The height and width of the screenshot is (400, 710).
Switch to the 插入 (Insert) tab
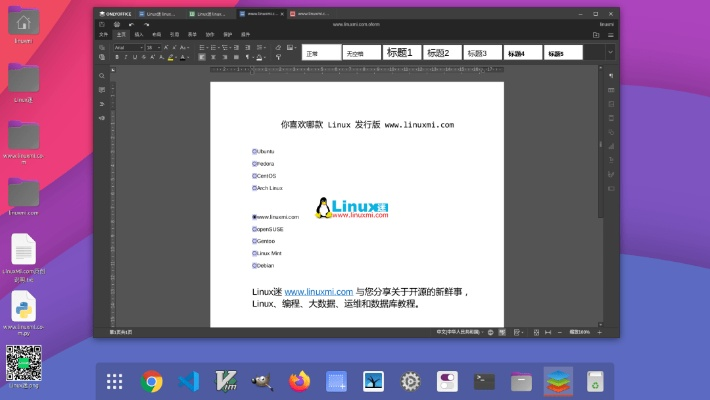pos(139,35)
